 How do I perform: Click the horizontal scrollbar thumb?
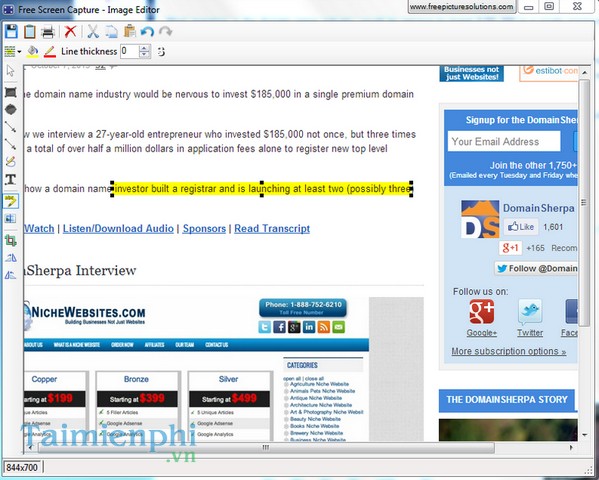(266, 448)
